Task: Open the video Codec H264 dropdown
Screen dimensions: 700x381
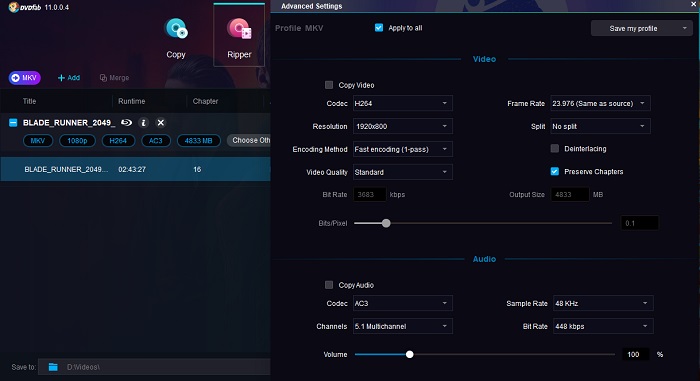Action: coord(403,103)
